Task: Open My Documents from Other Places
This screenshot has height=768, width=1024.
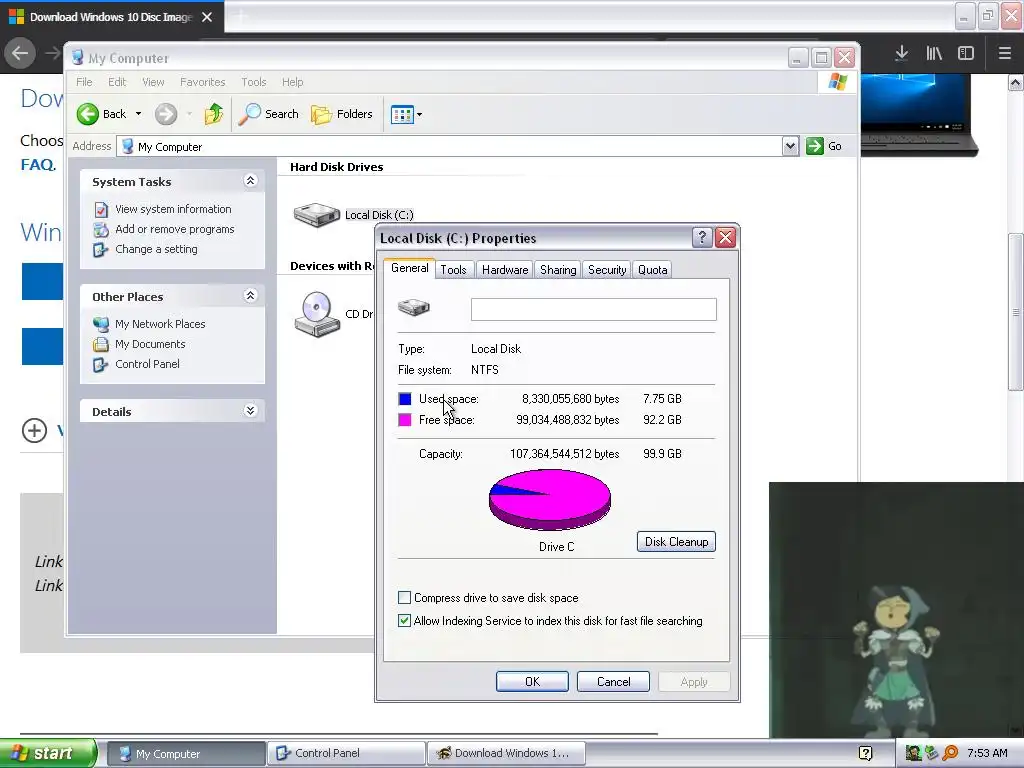Action: (x=150, y=344)
